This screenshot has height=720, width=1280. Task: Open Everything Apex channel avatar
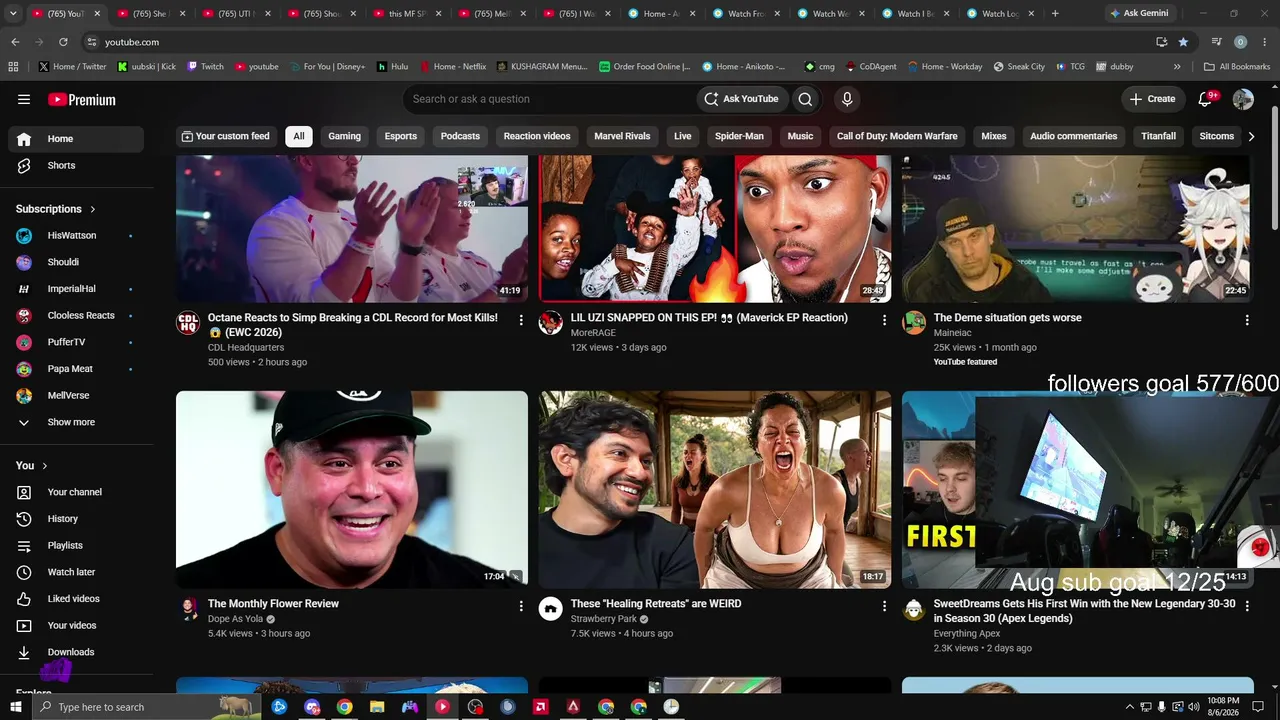point(914,608)
